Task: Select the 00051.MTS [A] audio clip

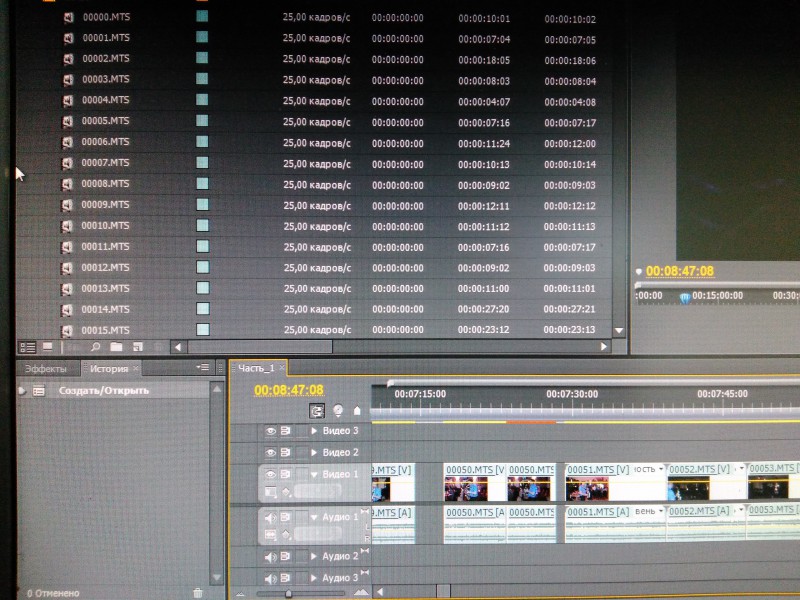Action: [615, 524]
